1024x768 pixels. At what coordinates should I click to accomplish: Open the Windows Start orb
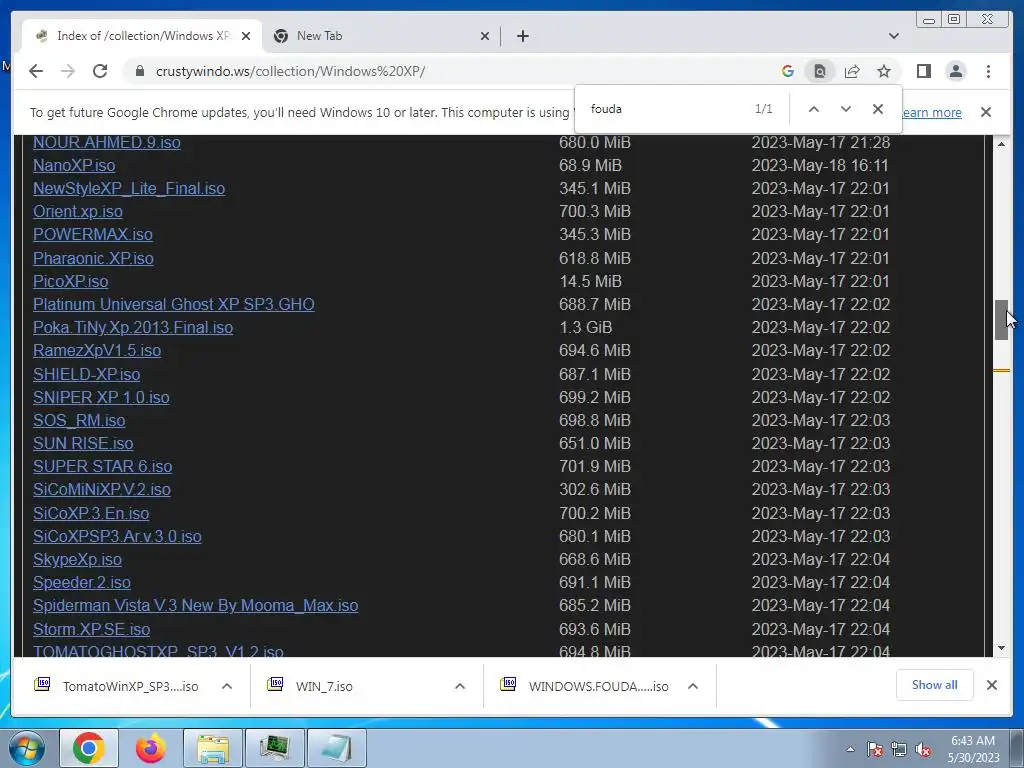coord(26,748)
